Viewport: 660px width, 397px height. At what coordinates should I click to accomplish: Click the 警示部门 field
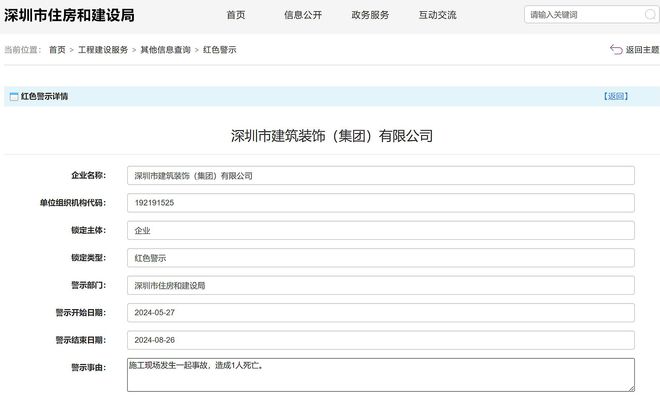click(381, 285)
